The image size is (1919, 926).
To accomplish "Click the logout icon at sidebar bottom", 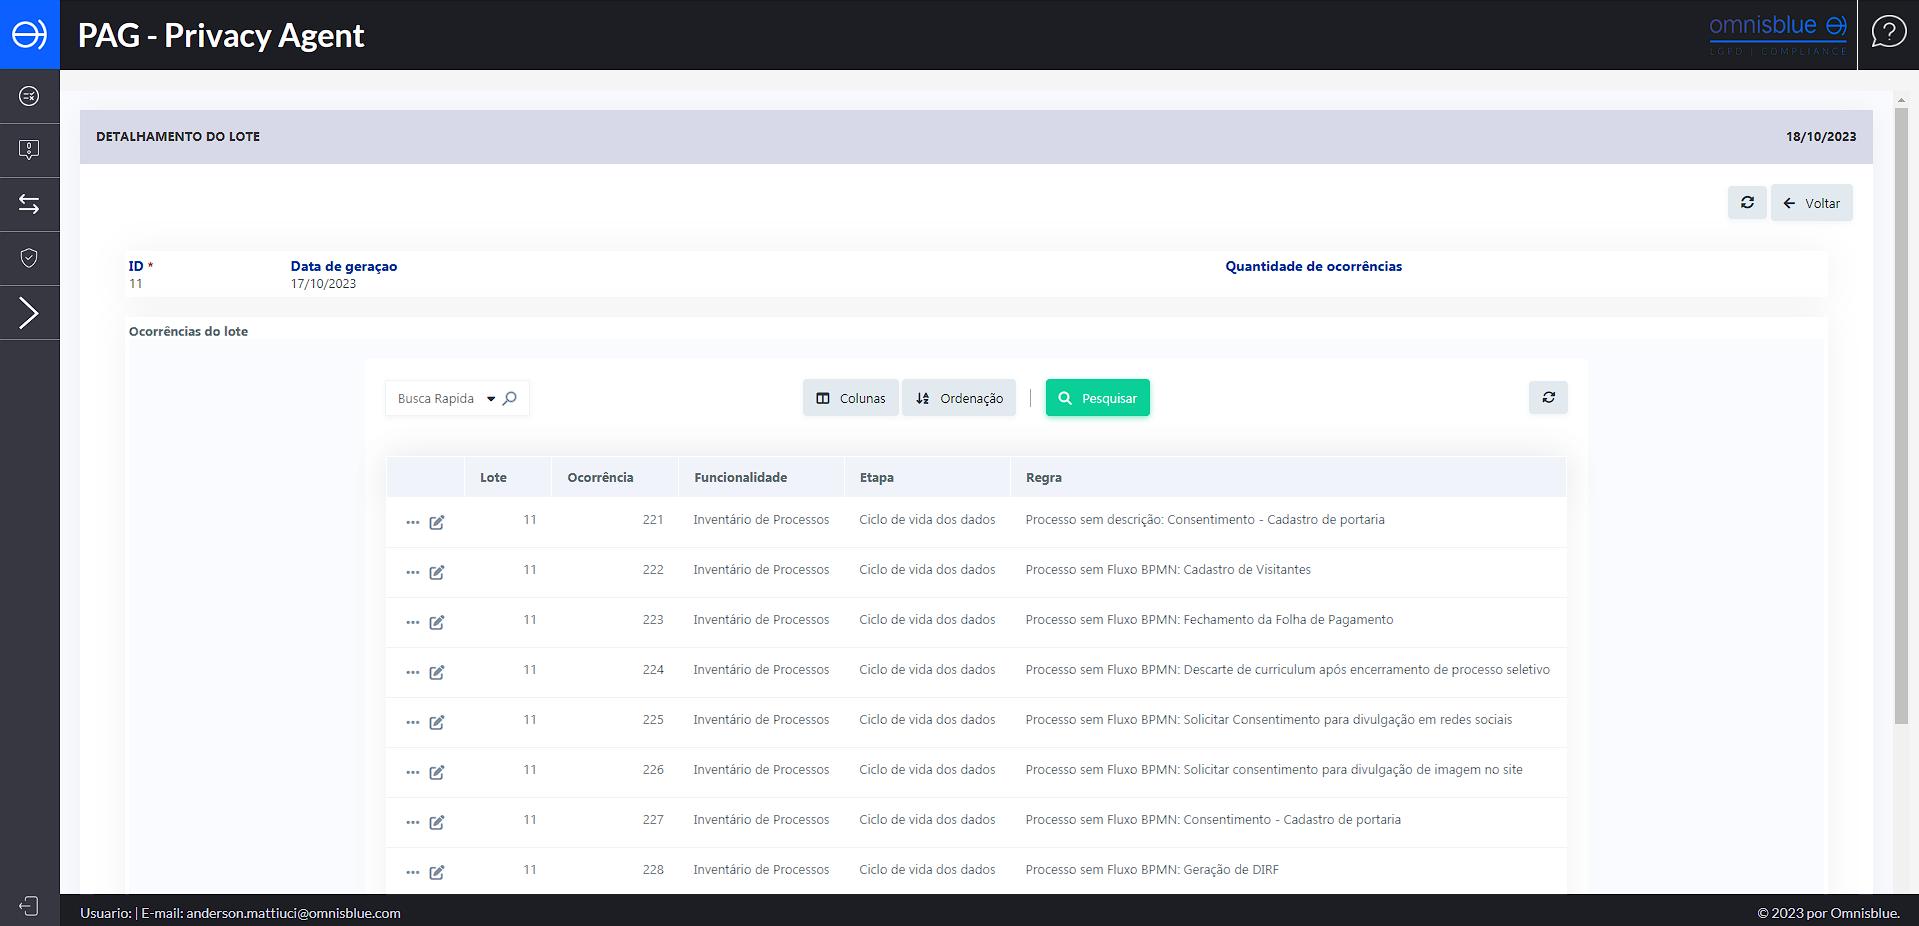I will tap(29, 906).
